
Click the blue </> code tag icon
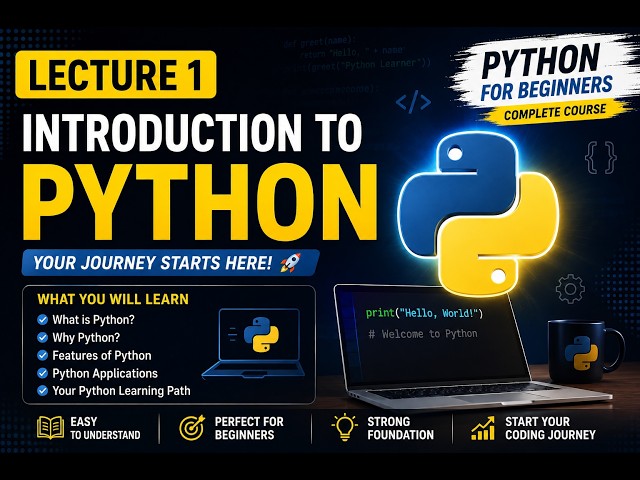point(413,103)
